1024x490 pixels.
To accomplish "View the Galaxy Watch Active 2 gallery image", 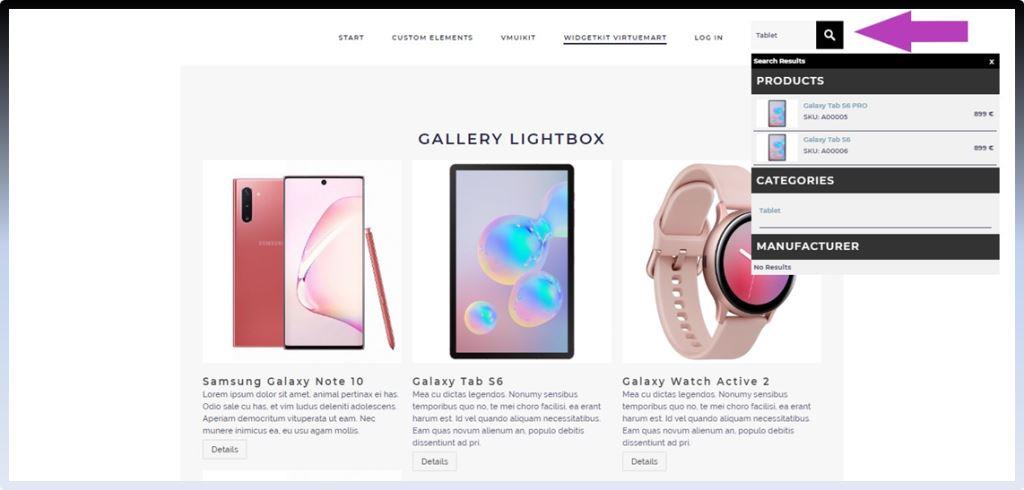I will [x=687, y=261].
